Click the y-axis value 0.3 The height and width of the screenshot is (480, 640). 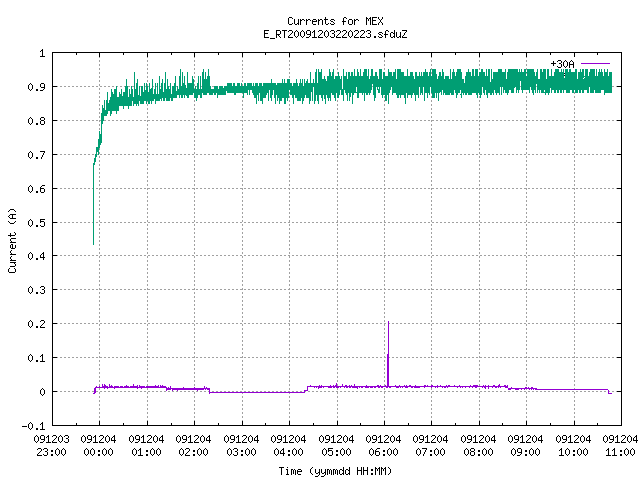(36, 290)
